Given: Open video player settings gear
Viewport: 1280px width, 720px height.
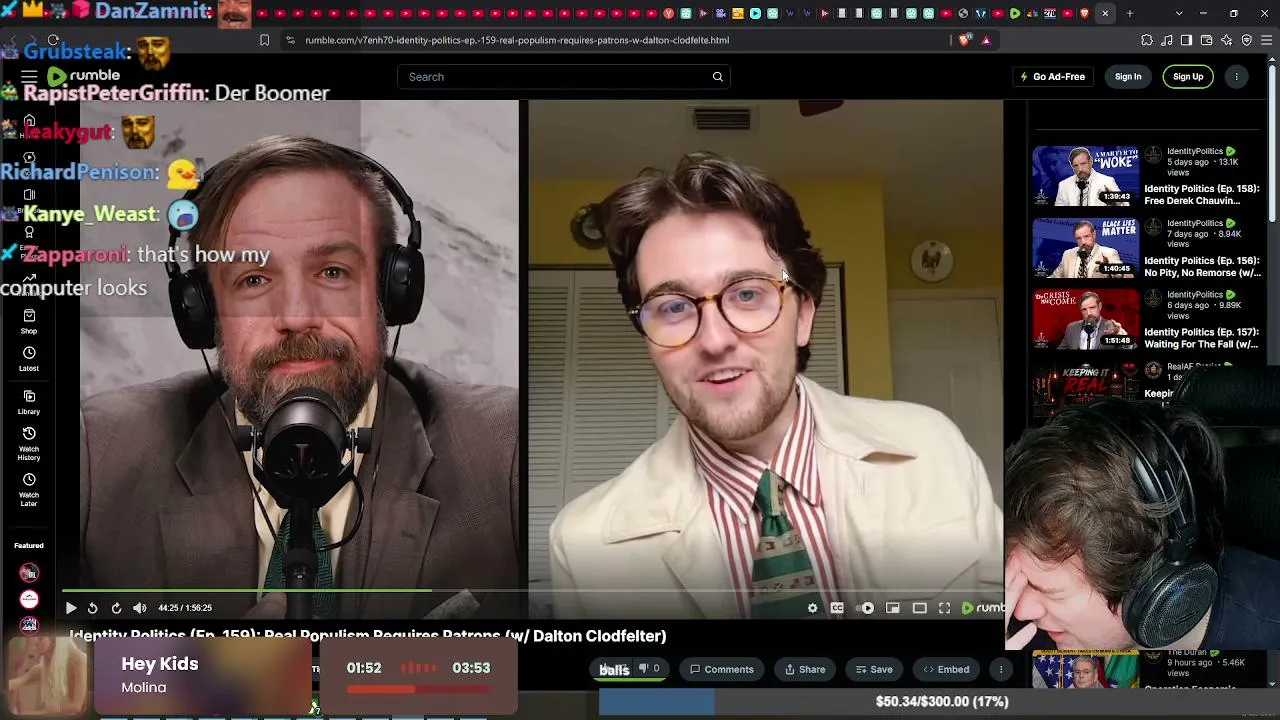Looking at the screenshot, I should coord(812,608).
